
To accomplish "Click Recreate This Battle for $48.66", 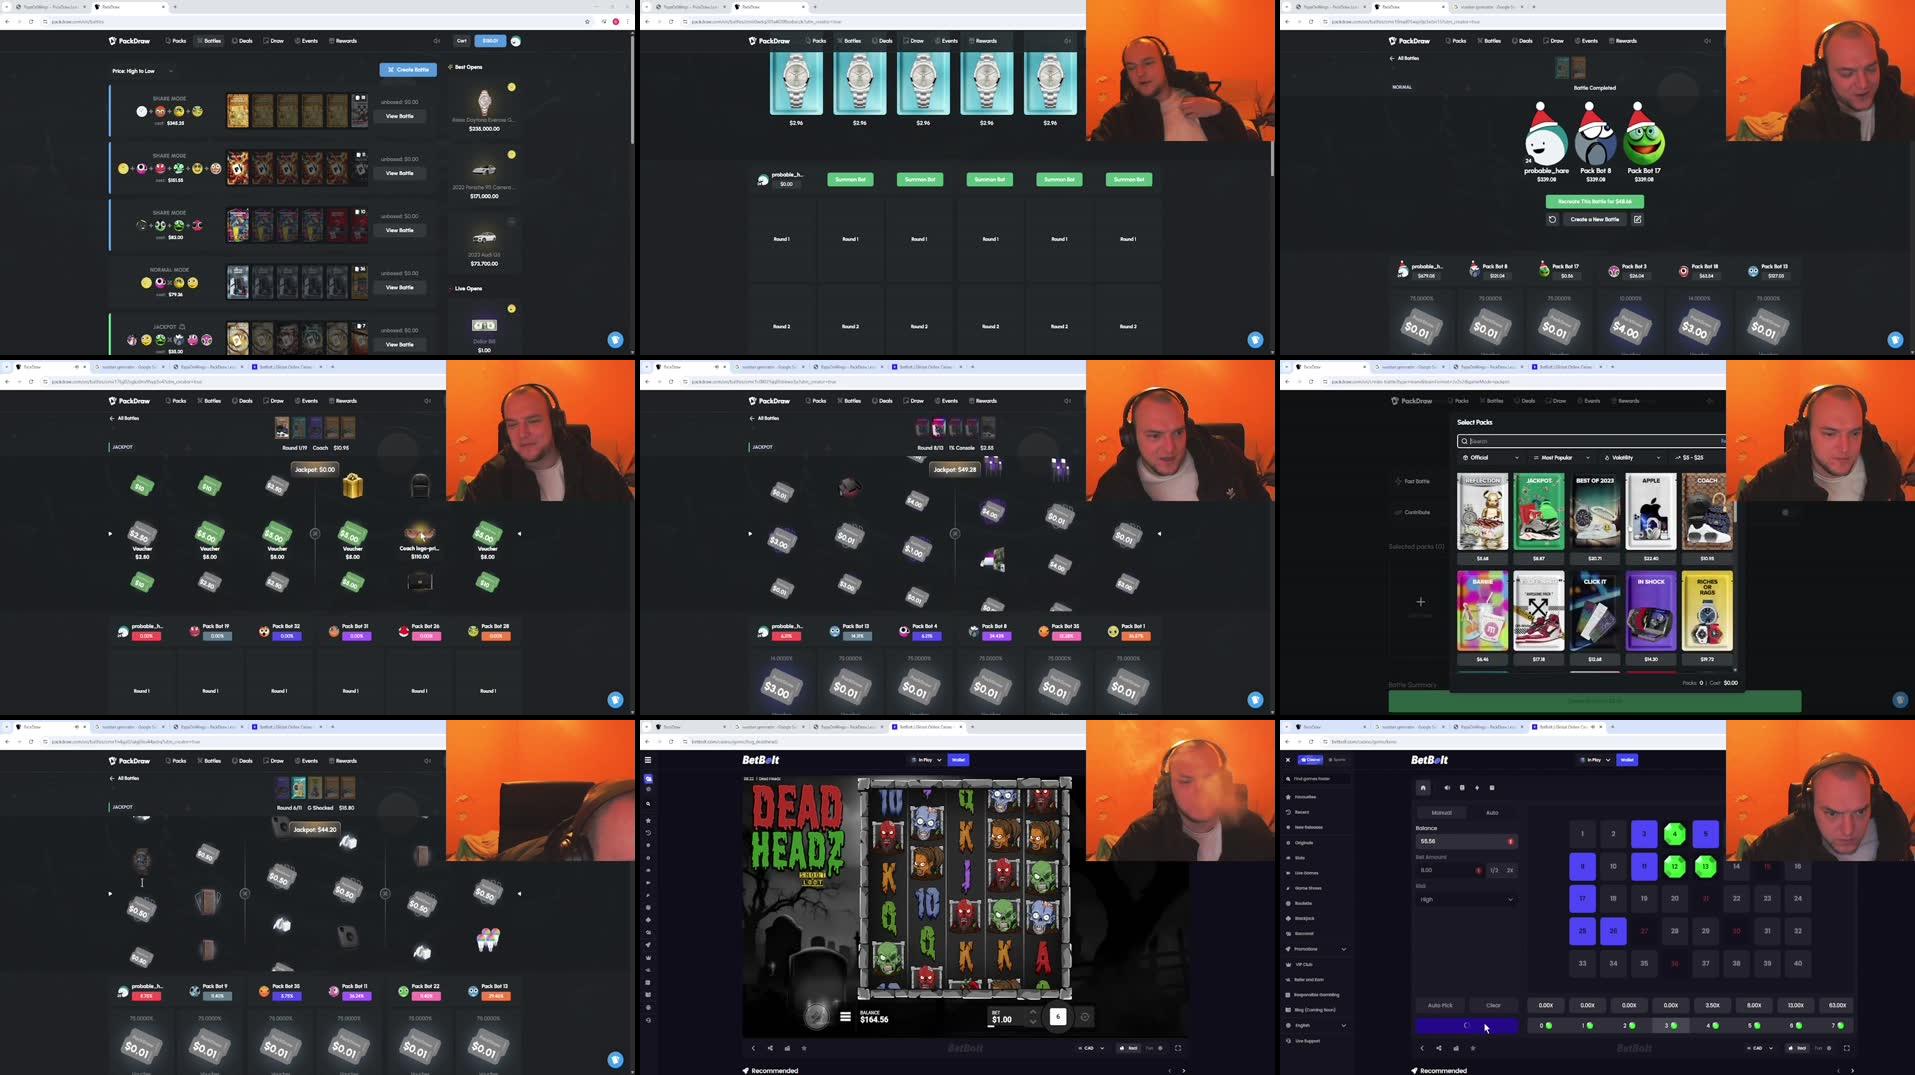I will [x=1593, y=201].
